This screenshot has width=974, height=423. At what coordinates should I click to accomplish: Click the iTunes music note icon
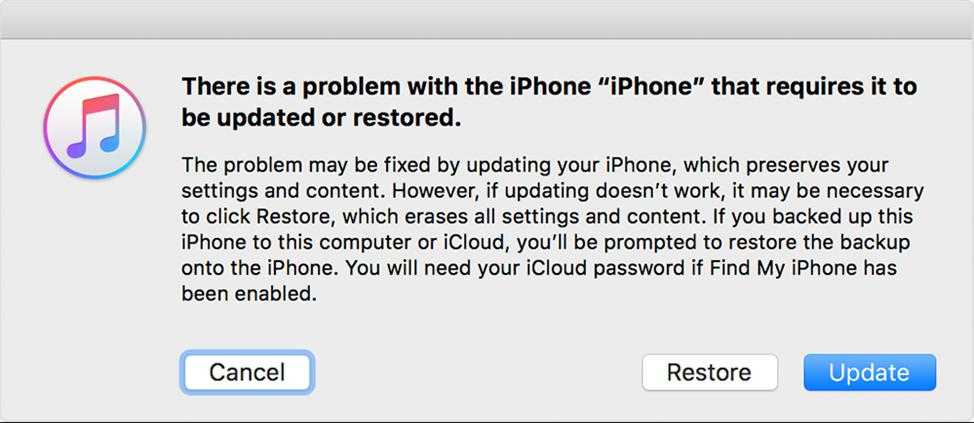[94, 126]
